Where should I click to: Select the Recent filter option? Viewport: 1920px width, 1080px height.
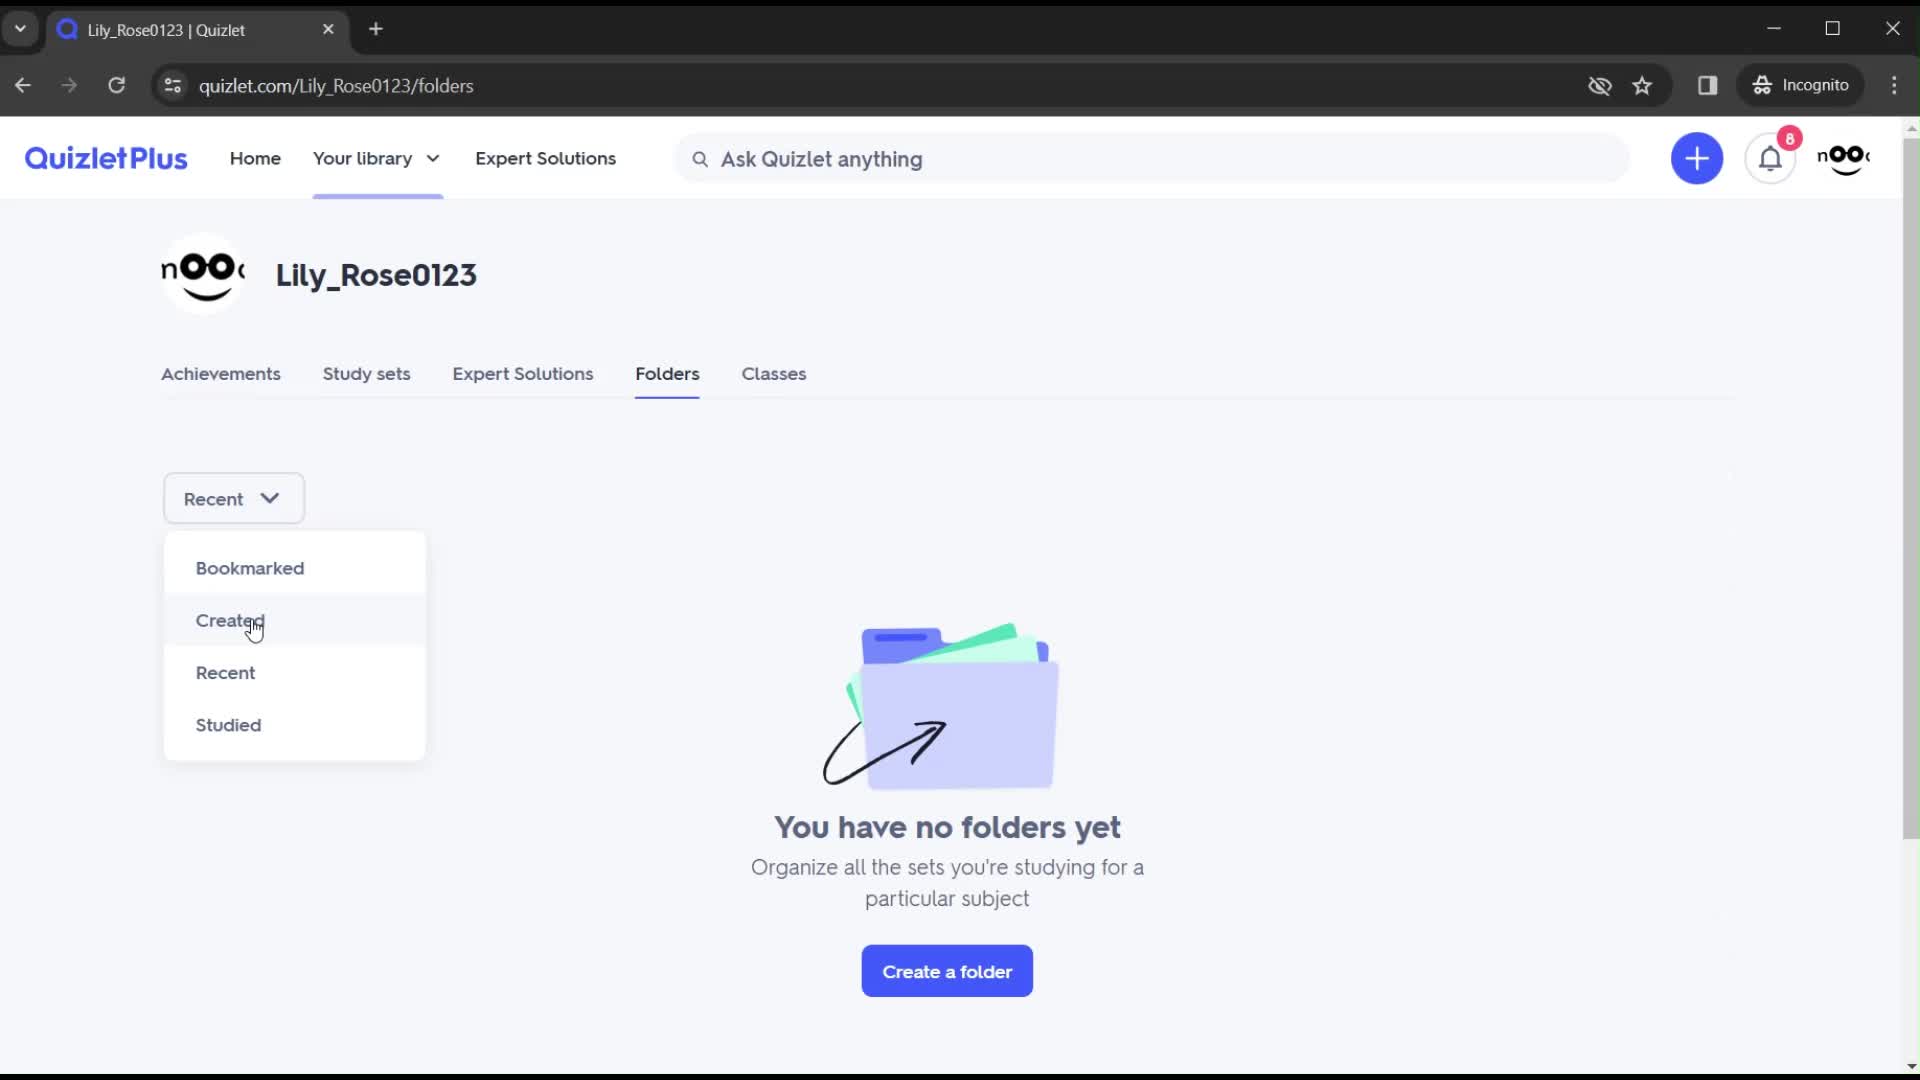pyautogui.click(x=224, y=673)
